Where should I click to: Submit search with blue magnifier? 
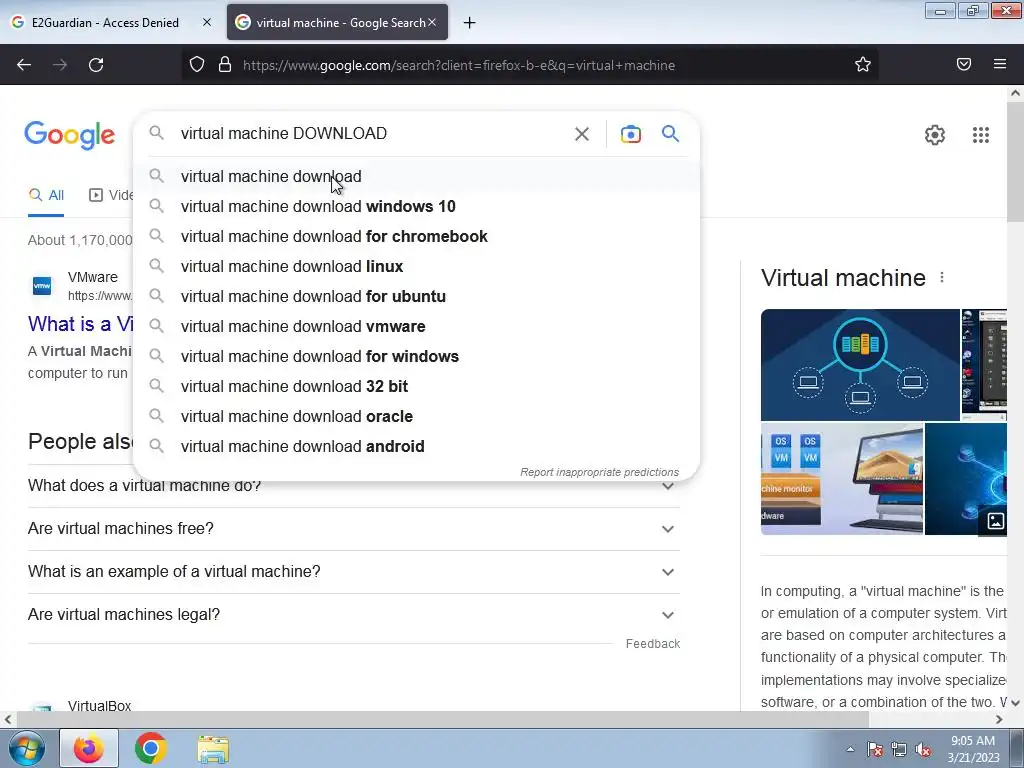pos(671,134)
